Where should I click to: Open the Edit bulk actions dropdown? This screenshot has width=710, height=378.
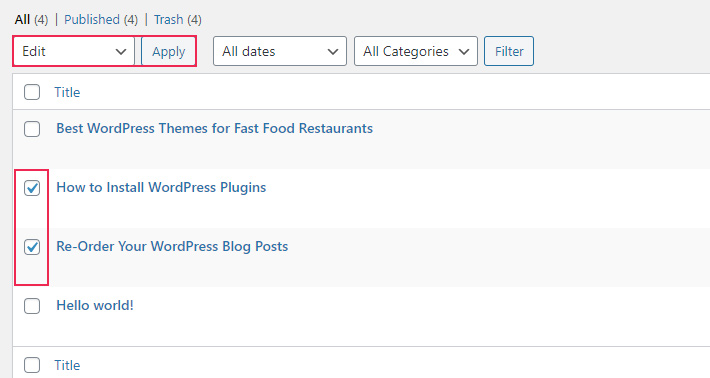(x=74, y=51)
